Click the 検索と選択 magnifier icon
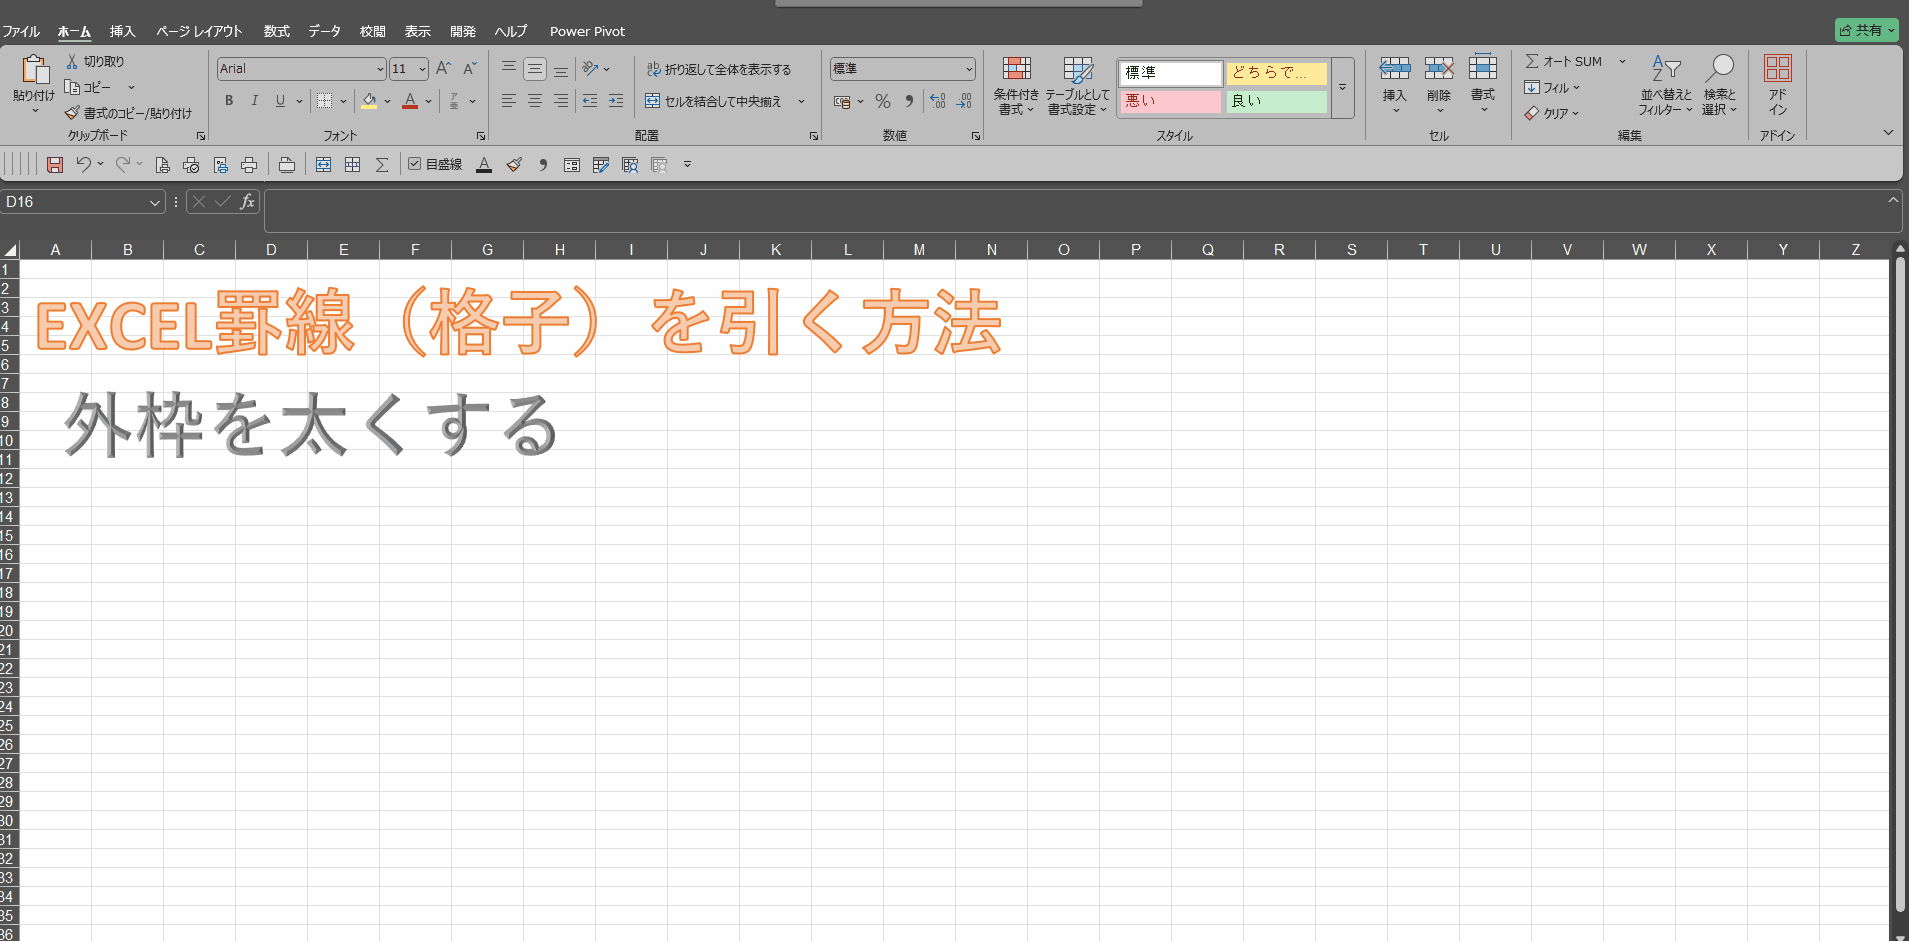The height and width of the screenshot is (941, 1909). point(1719,68)
